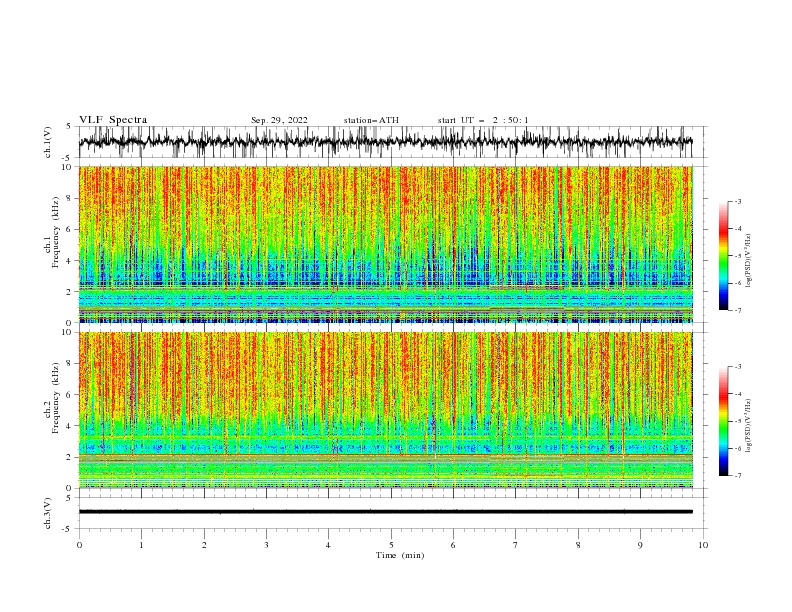Click the "Time (min)" axis label

point(400,555)
